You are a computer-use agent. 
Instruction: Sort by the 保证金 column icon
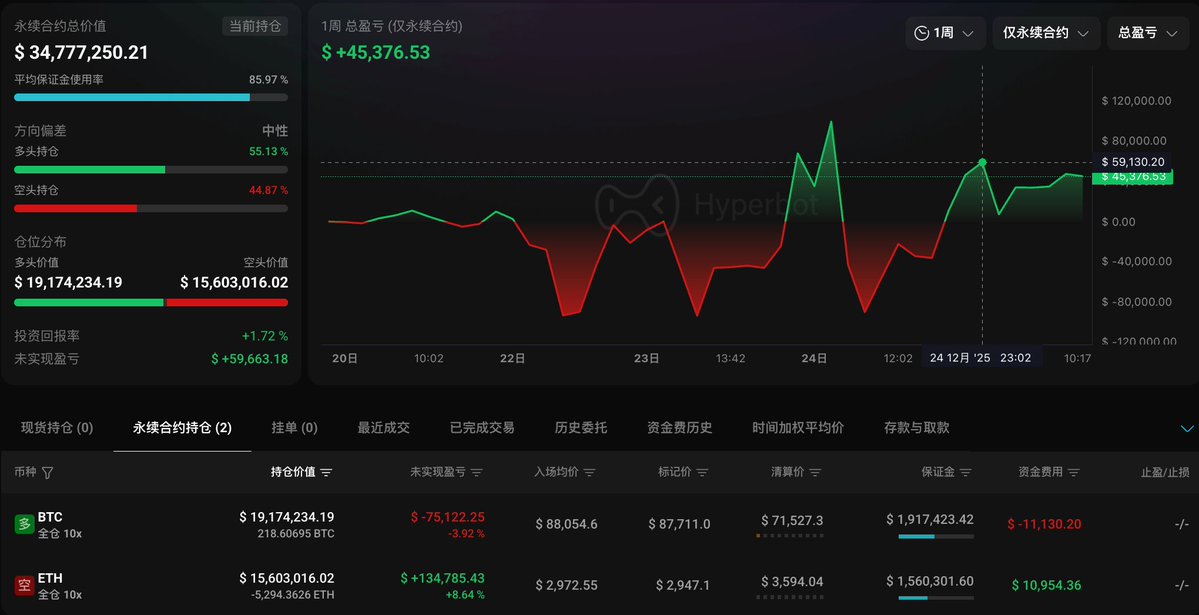click(x=966, y=473)
